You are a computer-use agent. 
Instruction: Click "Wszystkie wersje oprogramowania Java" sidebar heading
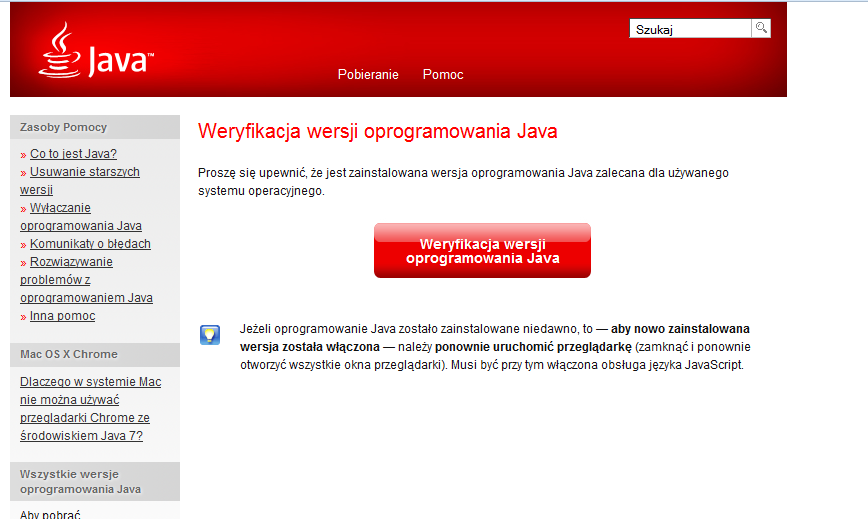[80, 481]
